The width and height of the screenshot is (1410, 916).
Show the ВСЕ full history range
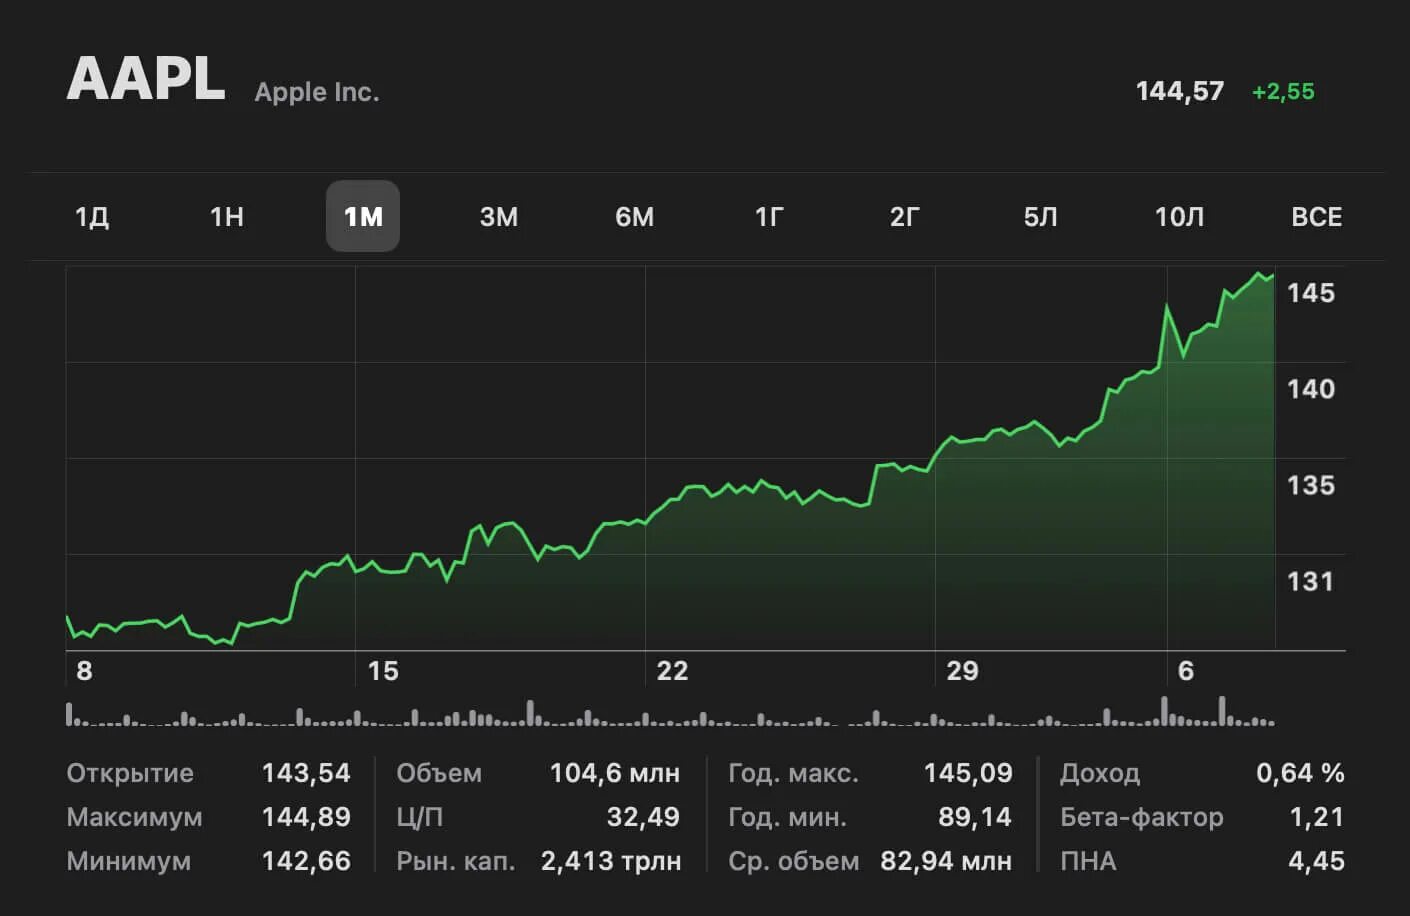click(x=1317, y=217)
